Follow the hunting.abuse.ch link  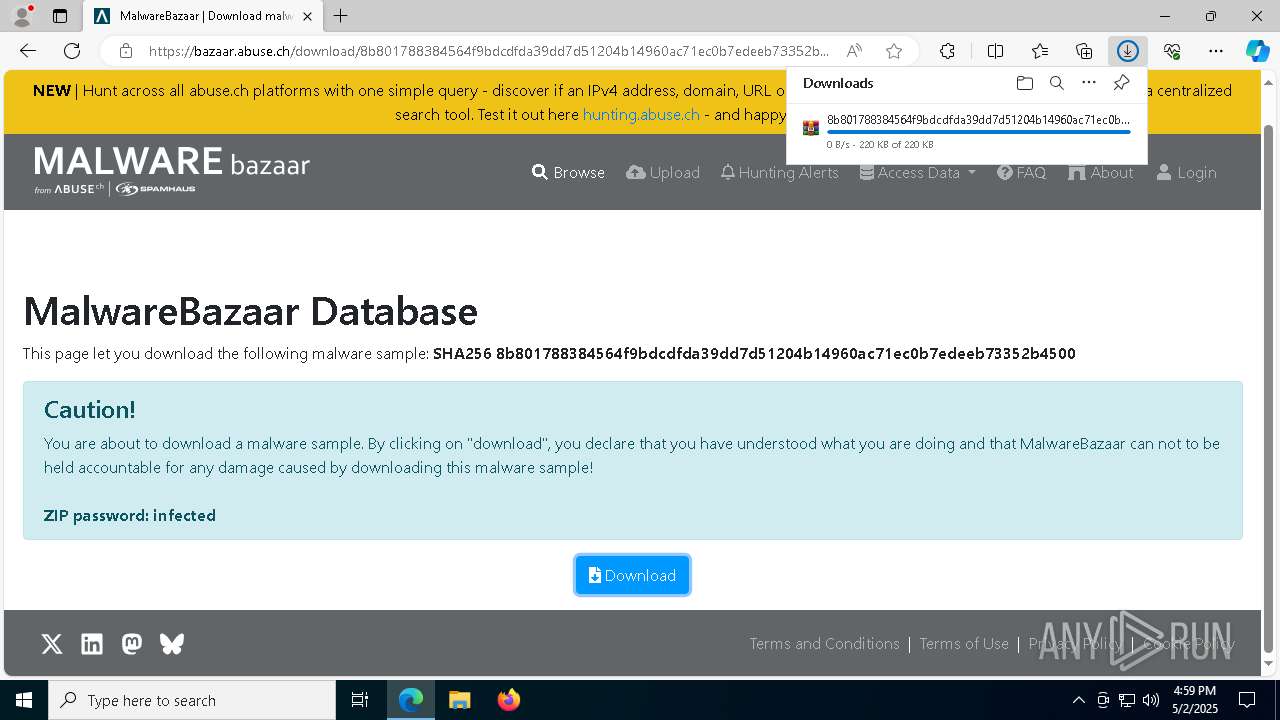tap(641, 114)
